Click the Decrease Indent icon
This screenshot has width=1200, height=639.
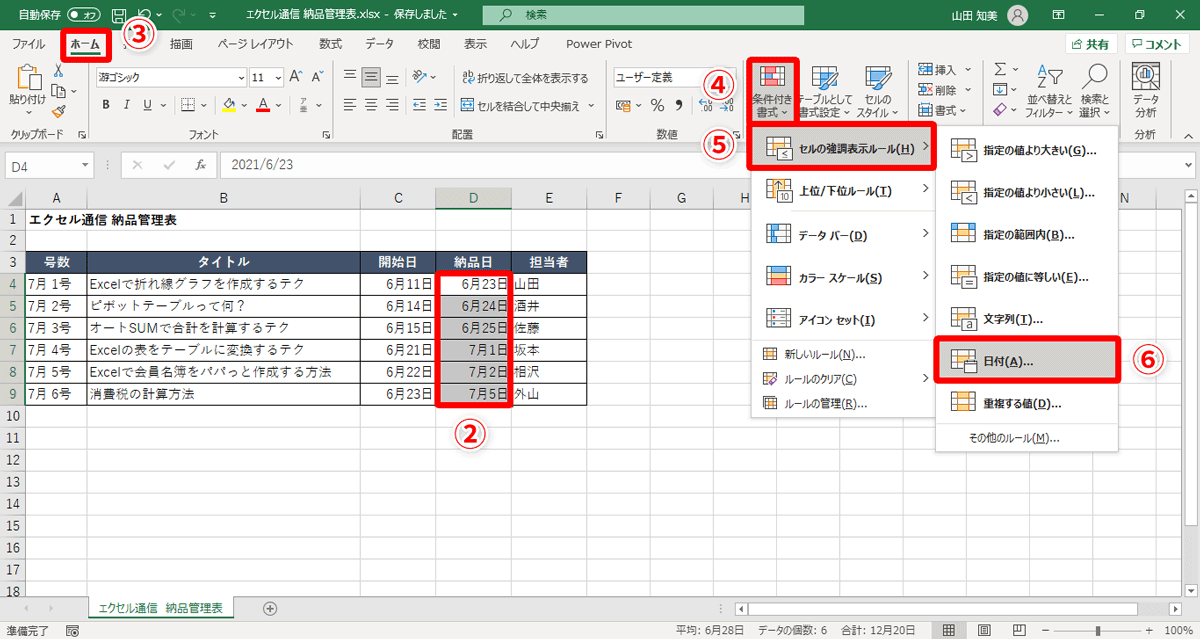point(419,105)
